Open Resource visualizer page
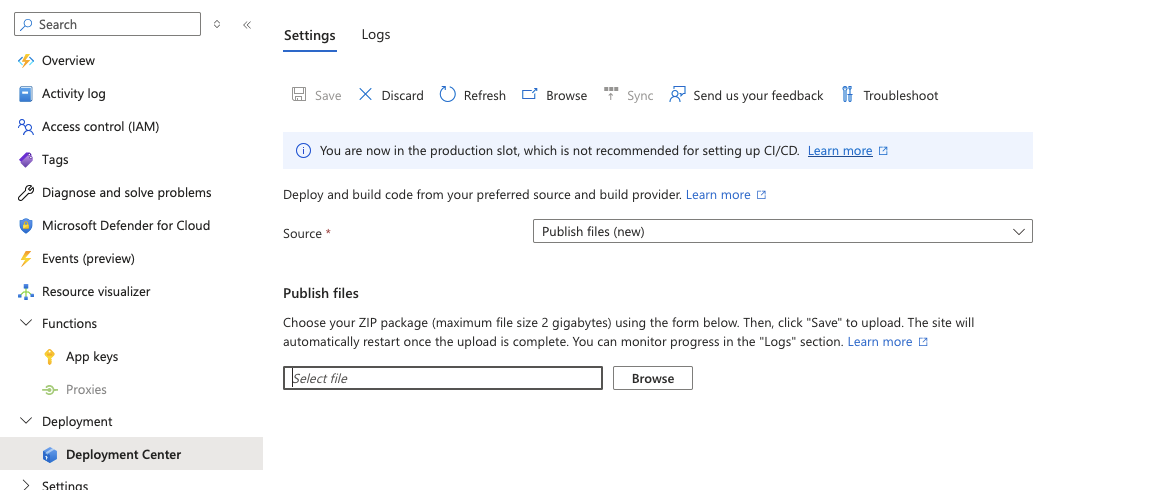This screenshot has width=1167, height=490. point(96,292)
